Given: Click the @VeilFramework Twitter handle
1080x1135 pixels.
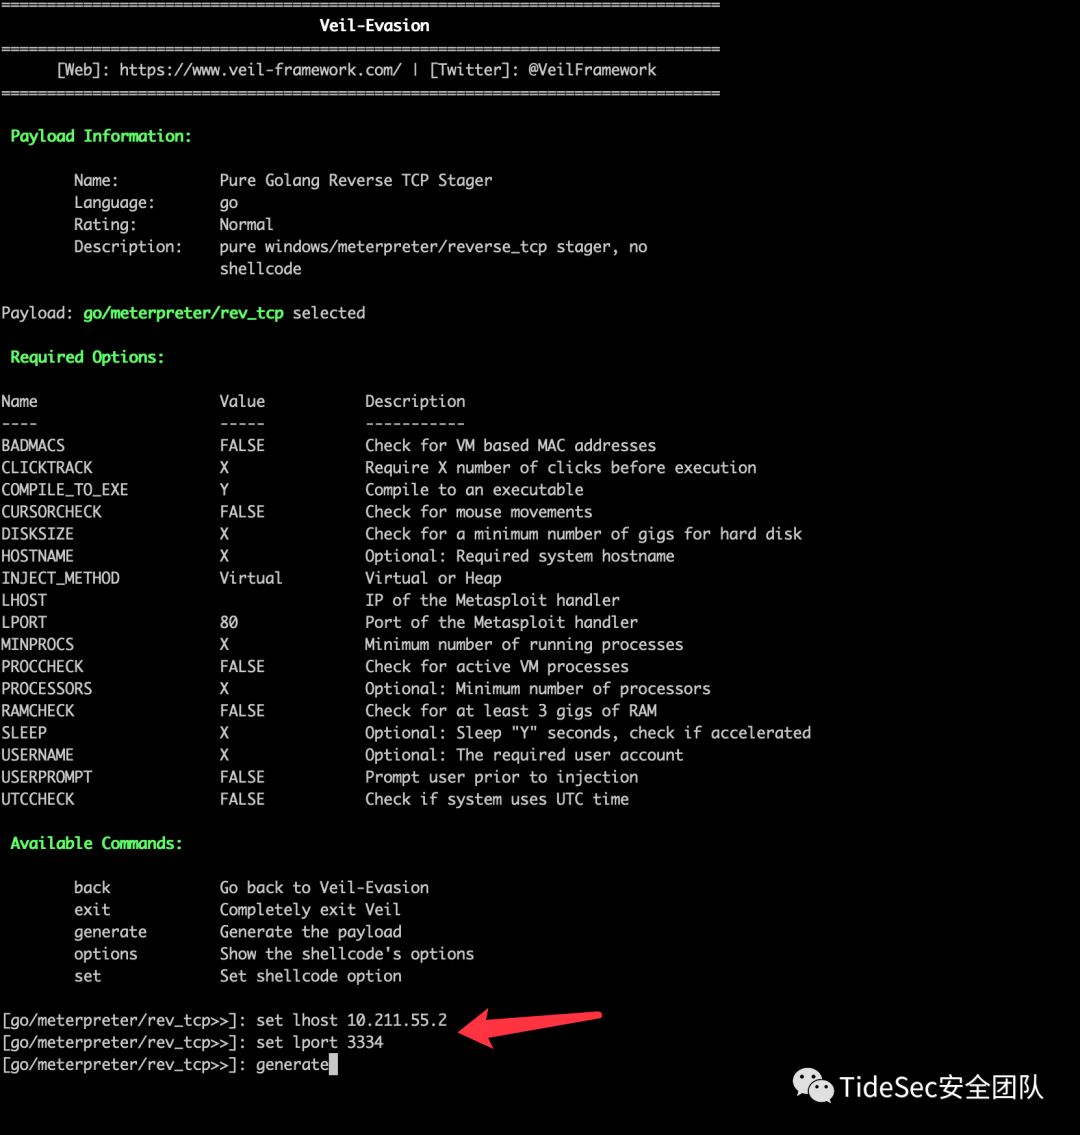Looking at the screenshot, I should 592,70.
